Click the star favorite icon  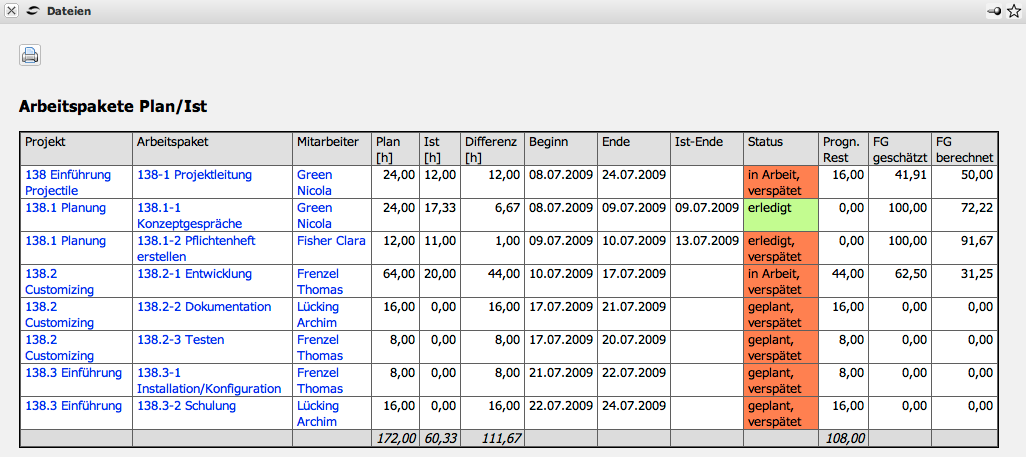1014,11
